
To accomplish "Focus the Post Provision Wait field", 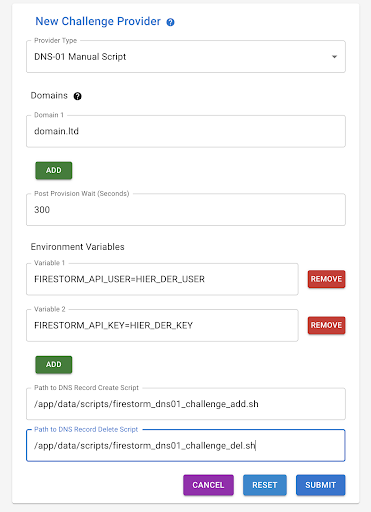I will click(186, 210).
